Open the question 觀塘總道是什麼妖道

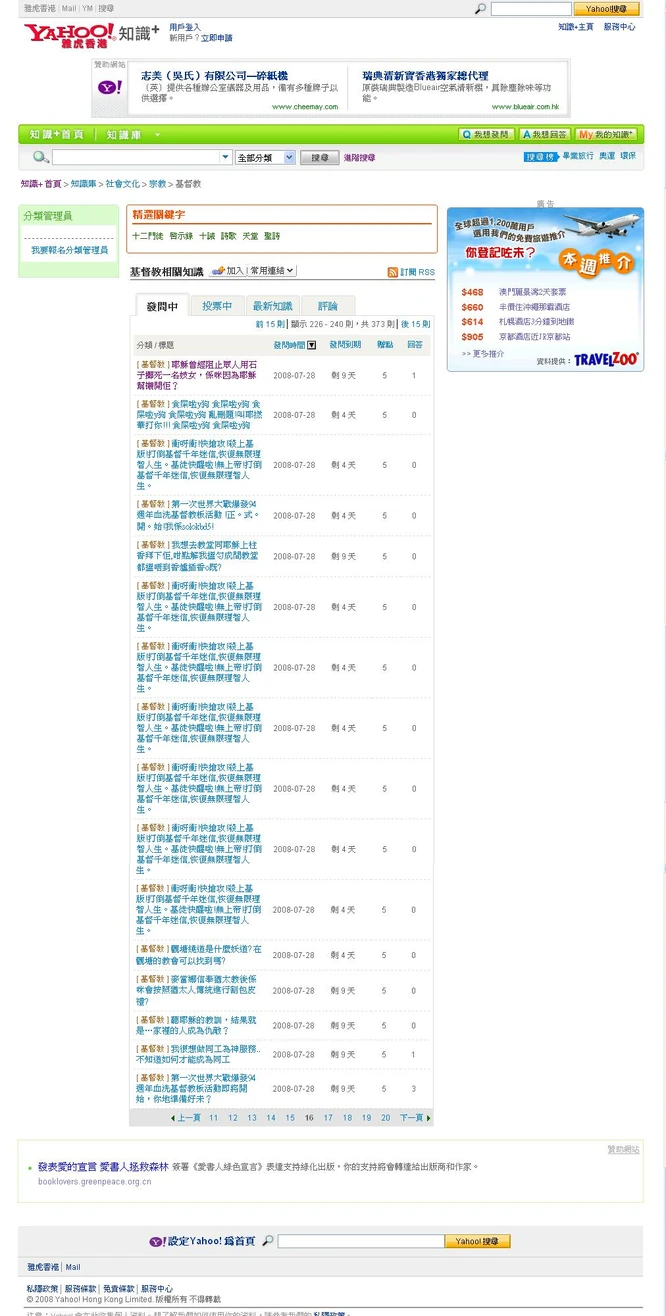coord(199,955)
